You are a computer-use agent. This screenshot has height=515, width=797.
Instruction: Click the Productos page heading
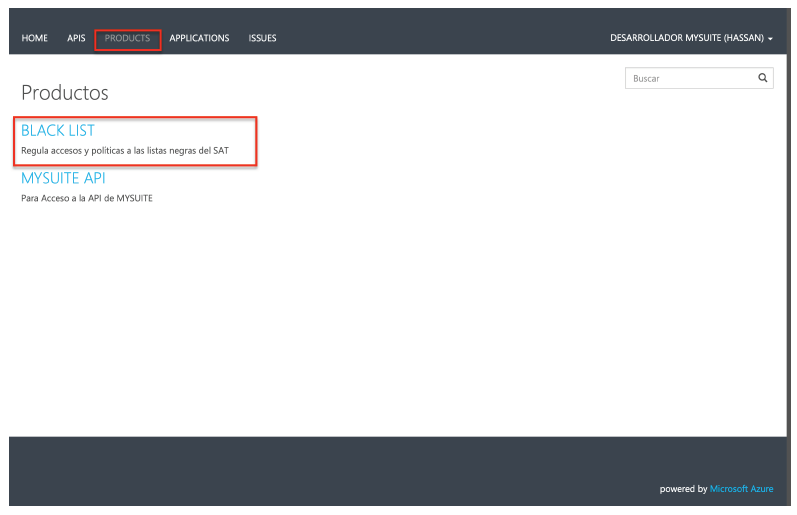tap(65, 93)
